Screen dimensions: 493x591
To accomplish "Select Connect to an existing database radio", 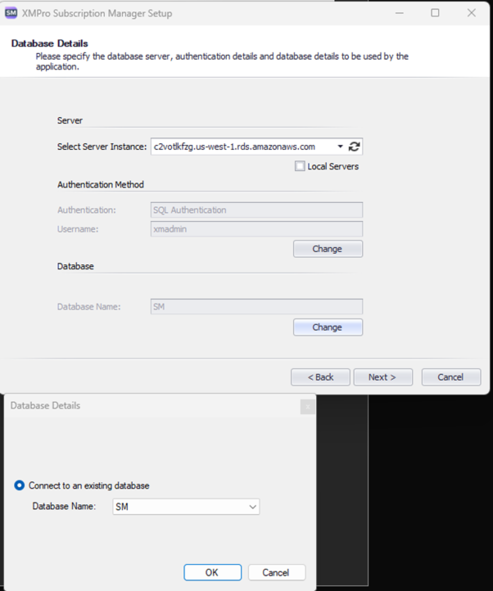I will point(19,485).
